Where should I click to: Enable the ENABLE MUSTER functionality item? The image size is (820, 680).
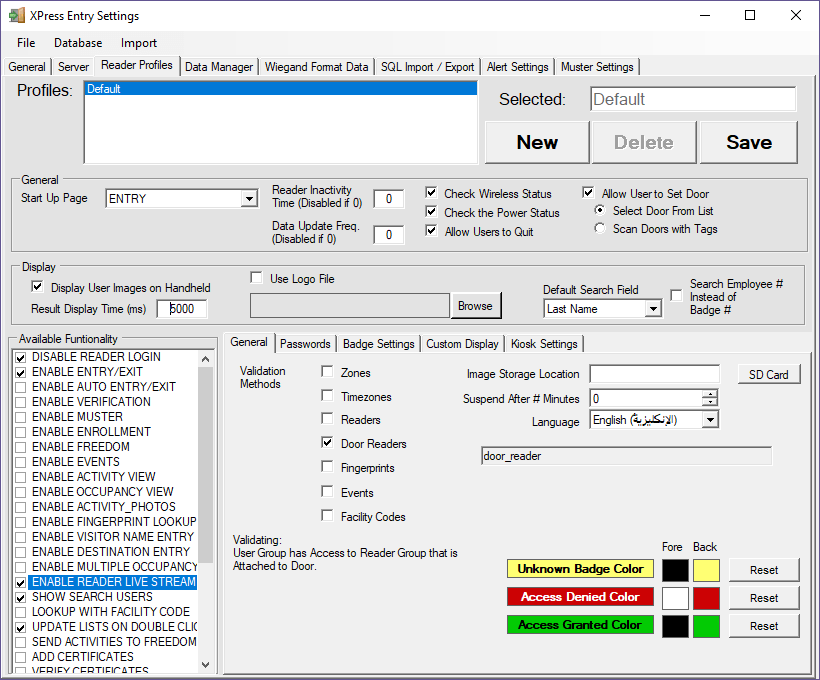click(21, 417)
